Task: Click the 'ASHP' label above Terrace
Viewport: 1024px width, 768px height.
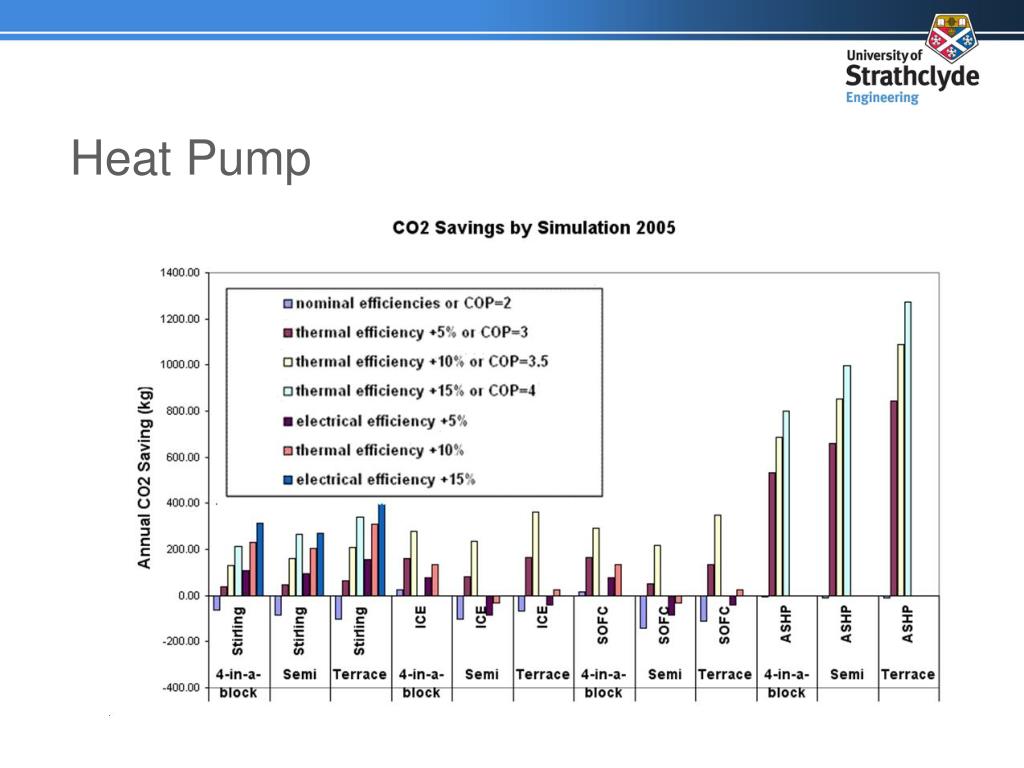Action: coord(908,624)
